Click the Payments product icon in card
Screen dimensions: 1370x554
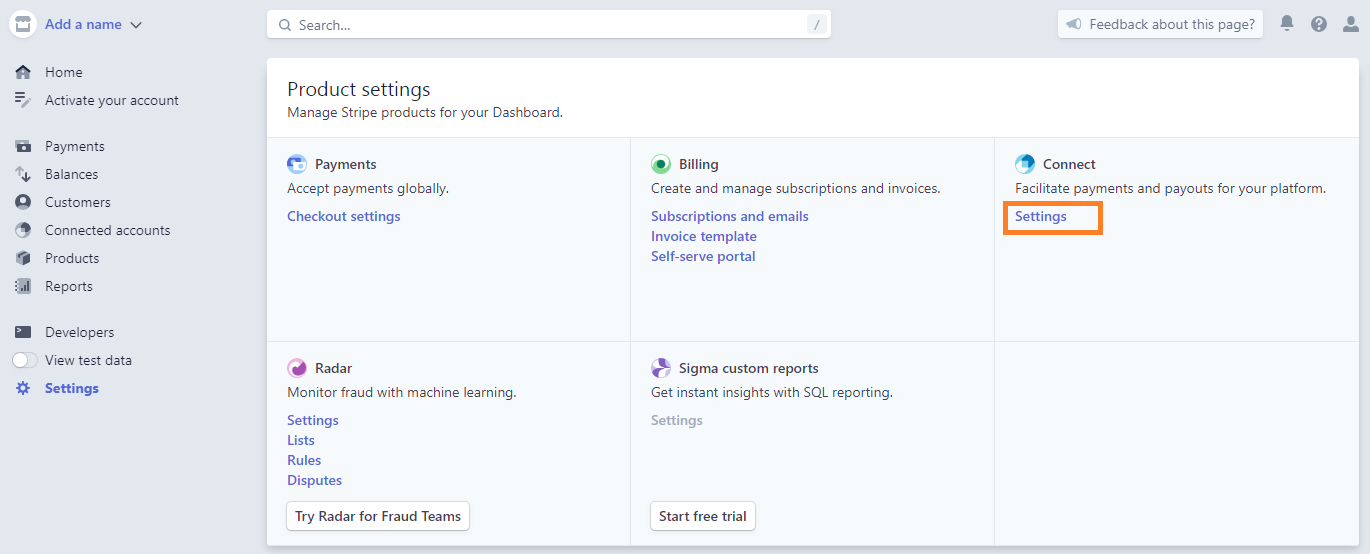(297, 164)
